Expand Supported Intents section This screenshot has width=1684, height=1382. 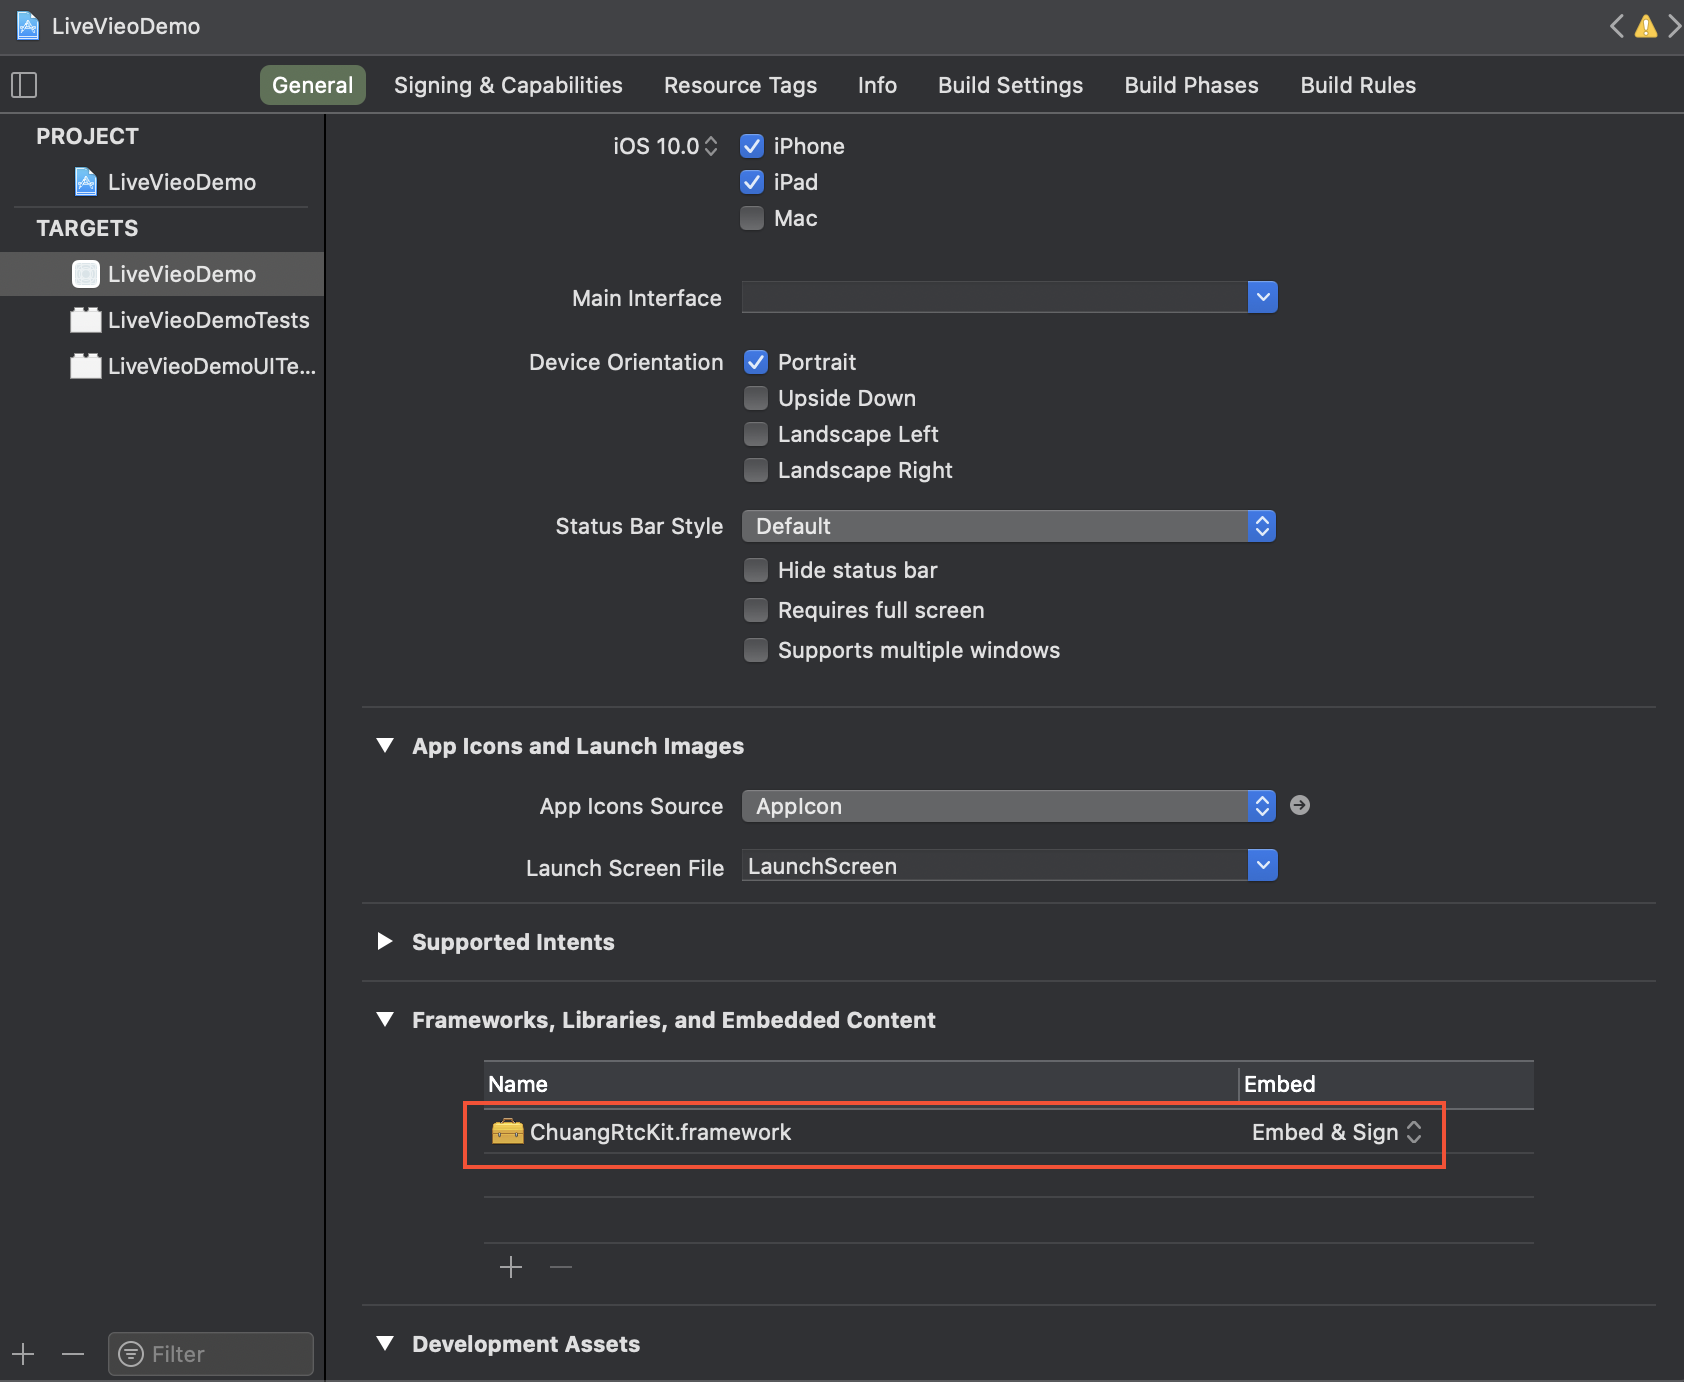coord(385,942)
